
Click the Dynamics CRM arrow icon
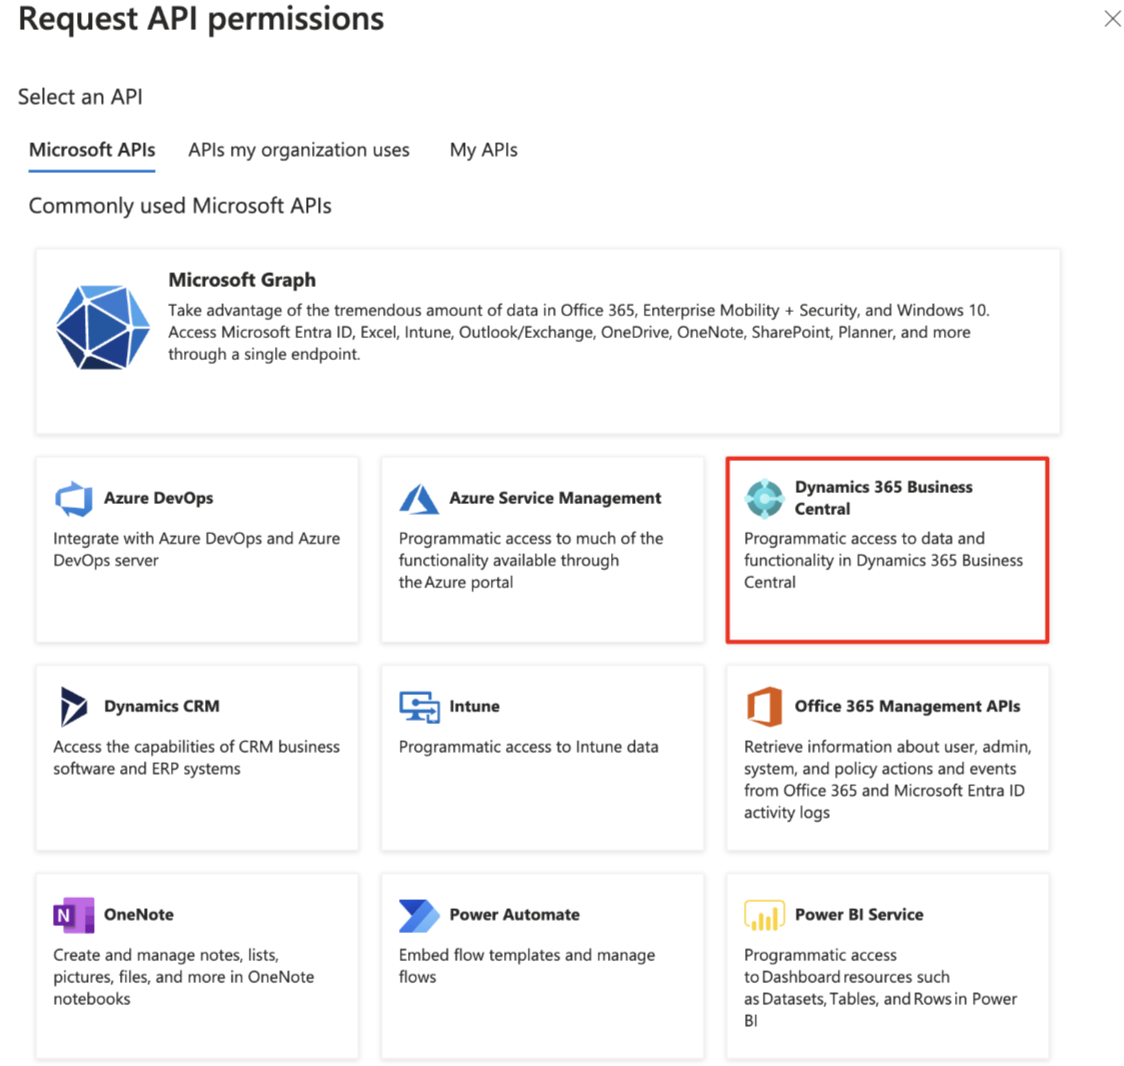tap(73, 706)
